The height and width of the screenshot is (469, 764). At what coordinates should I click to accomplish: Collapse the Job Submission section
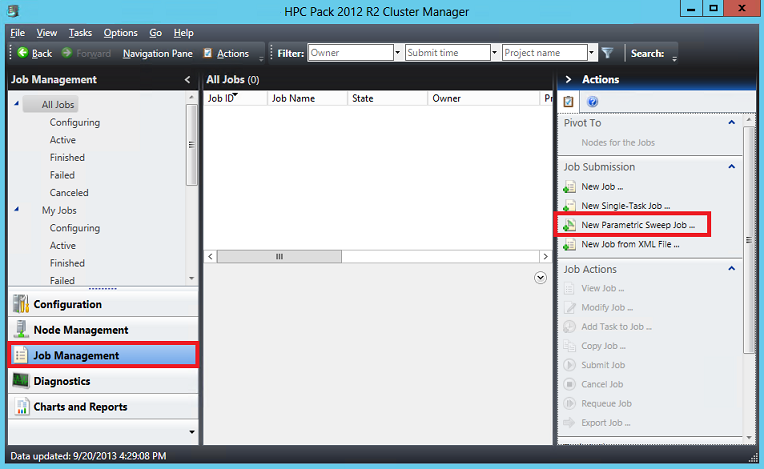(x=731, y=167)
